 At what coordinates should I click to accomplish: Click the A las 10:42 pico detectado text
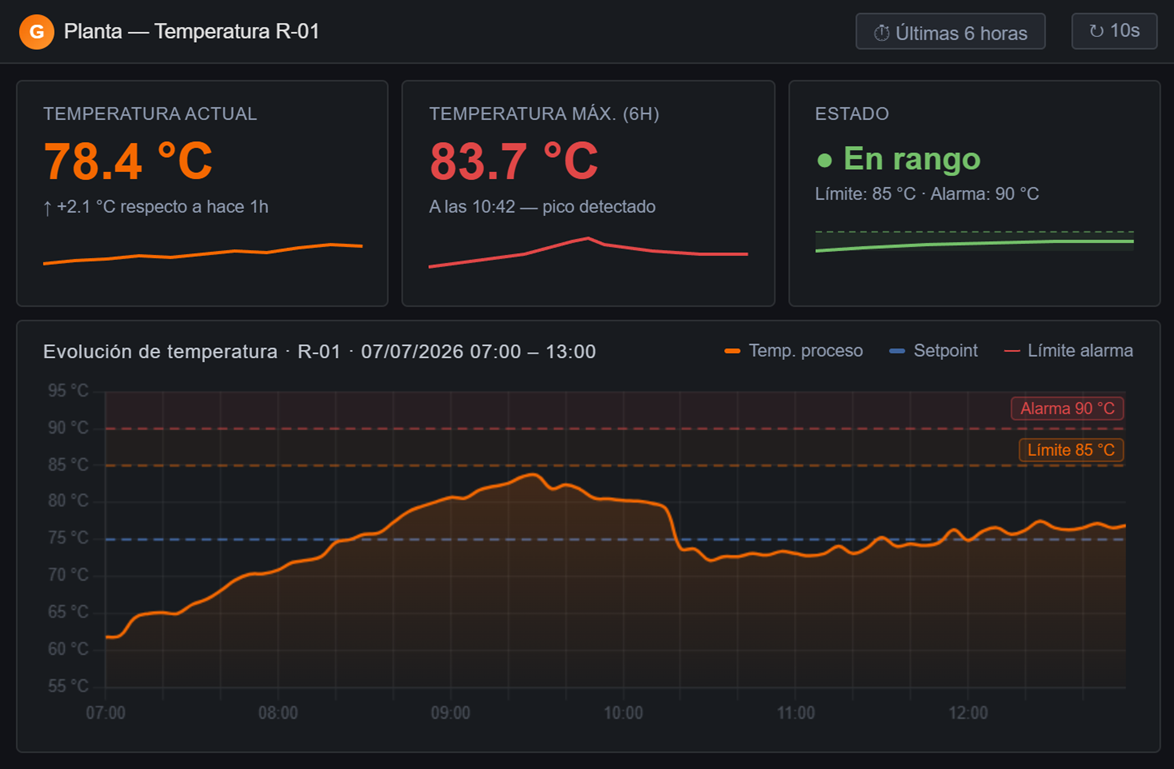click(x=542, y=207)
